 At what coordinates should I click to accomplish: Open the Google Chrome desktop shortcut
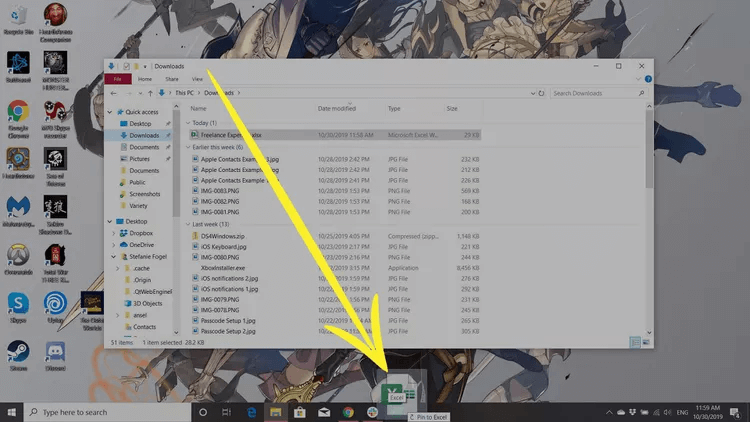coord(18,119)
